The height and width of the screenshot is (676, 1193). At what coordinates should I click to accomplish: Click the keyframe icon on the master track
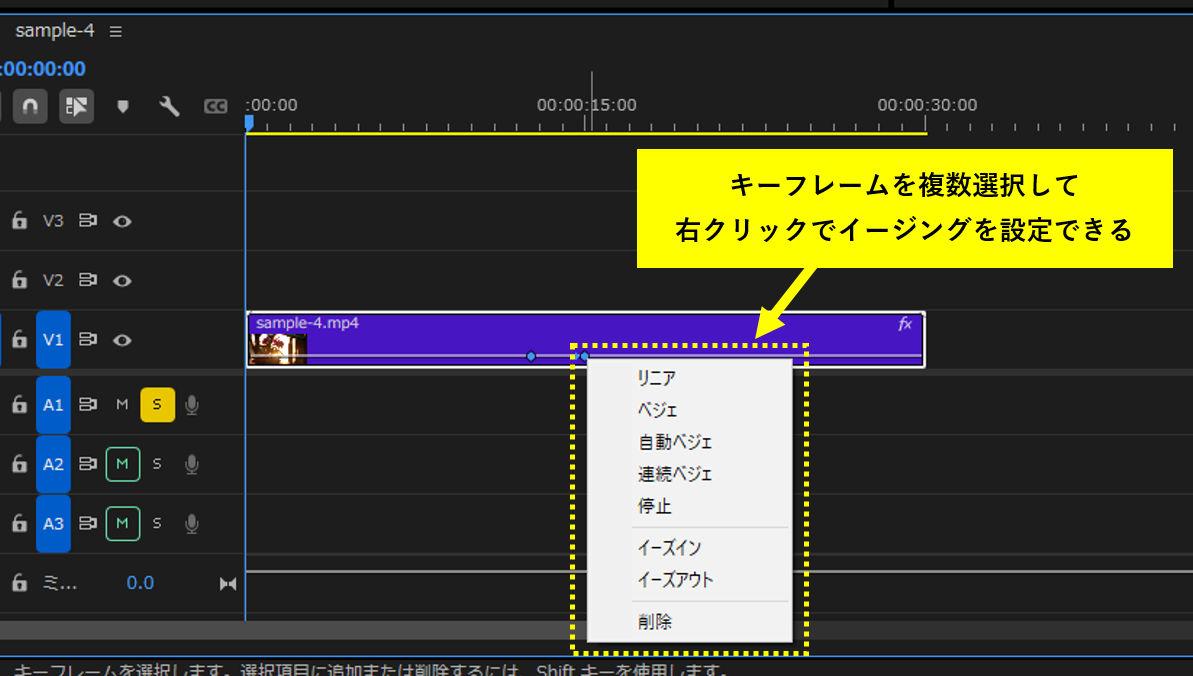[227, 583]
